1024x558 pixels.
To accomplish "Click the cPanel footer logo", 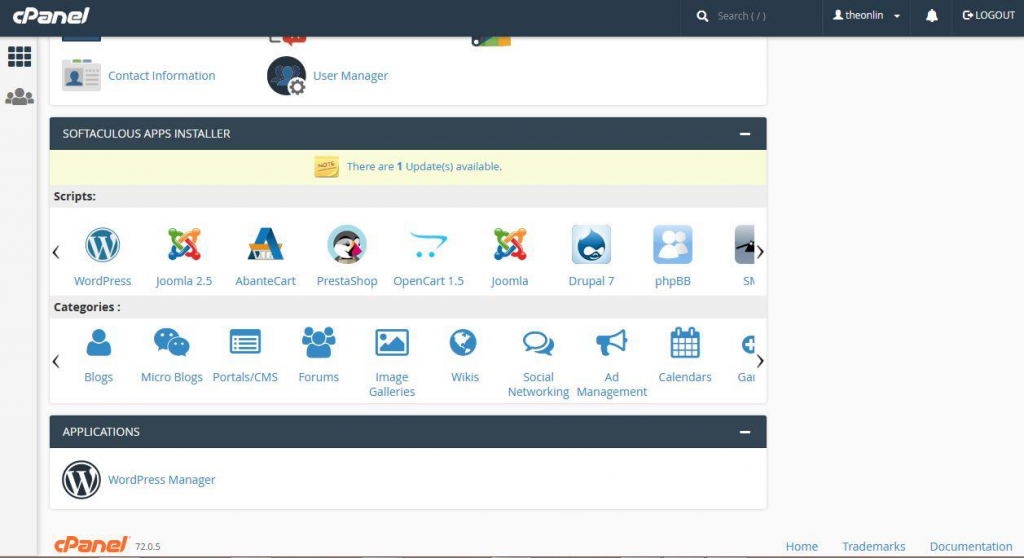I will (91, 544).
